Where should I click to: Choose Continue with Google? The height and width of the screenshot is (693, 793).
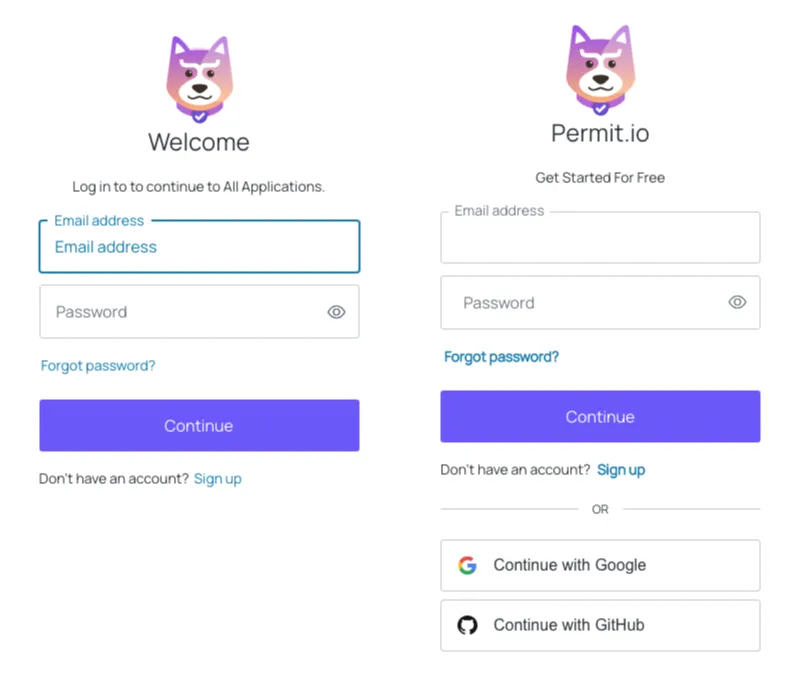(x=600, y=565)
